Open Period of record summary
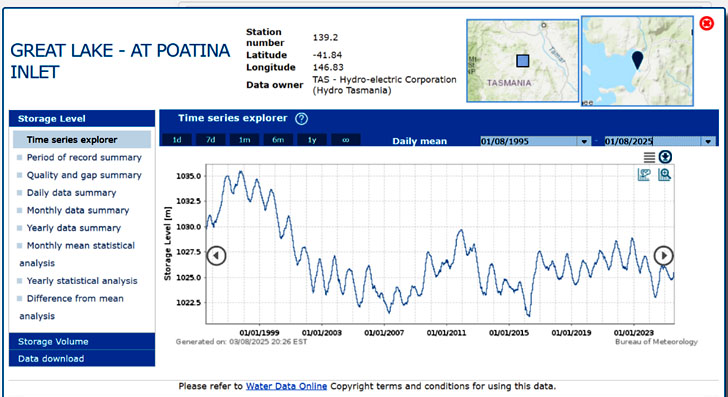This screenshot has height=397, width=728. [x=84, y=157]
